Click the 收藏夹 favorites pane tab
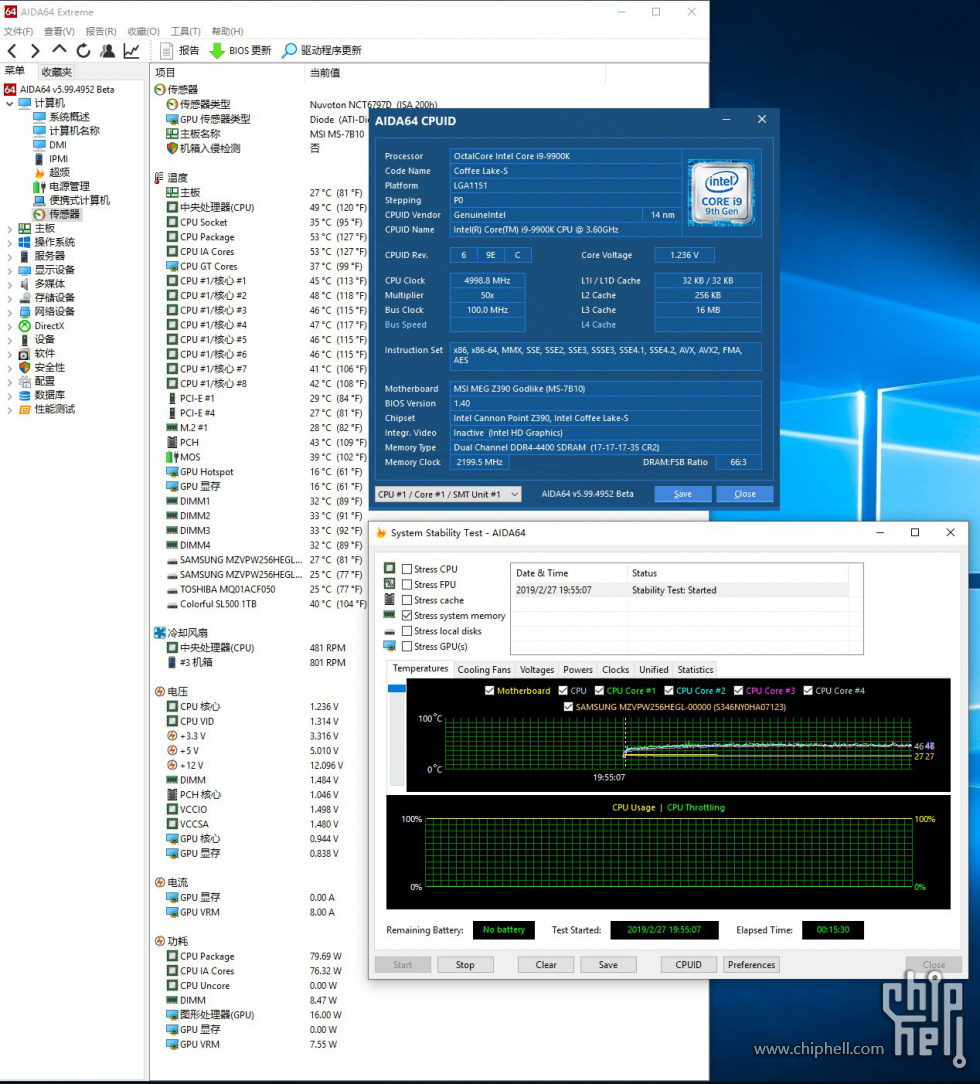This screenshot has width=980, height=1084. pyautogui.click(x=56, y=72)
